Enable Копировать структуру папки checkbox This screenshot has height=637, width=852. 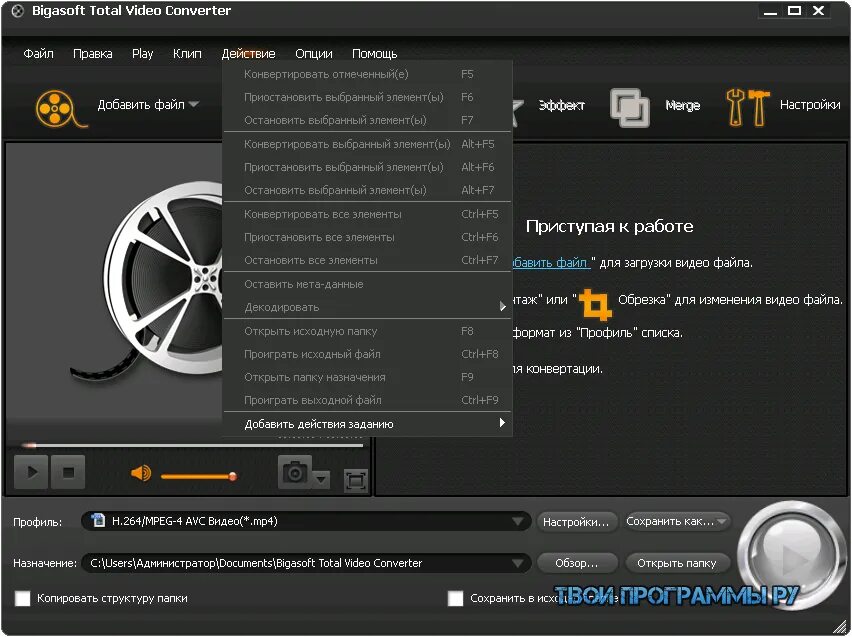(x=23, y=598)
